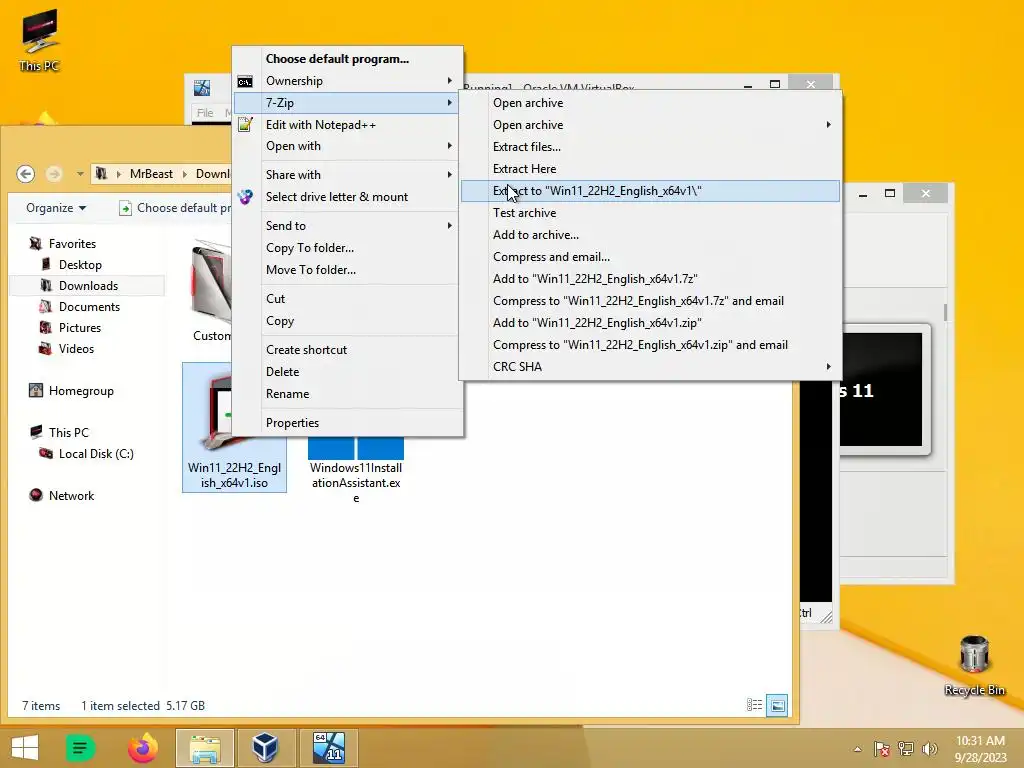Open the Recycle Bin desktop icon
Viewport: 1024px width, 768px height.
(974, 665)
